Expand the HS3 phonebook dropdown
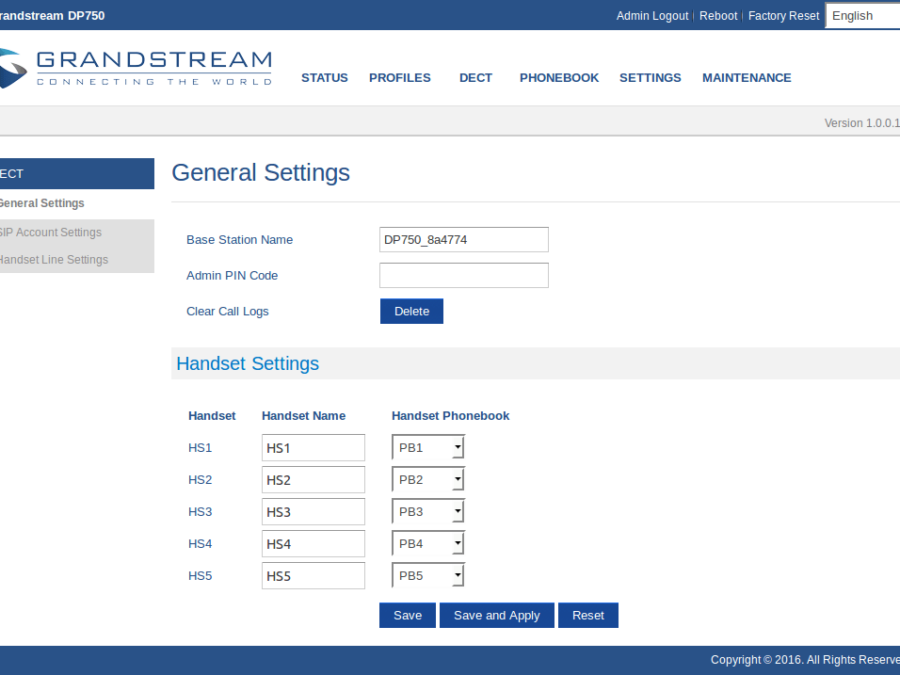 point(428,512)
